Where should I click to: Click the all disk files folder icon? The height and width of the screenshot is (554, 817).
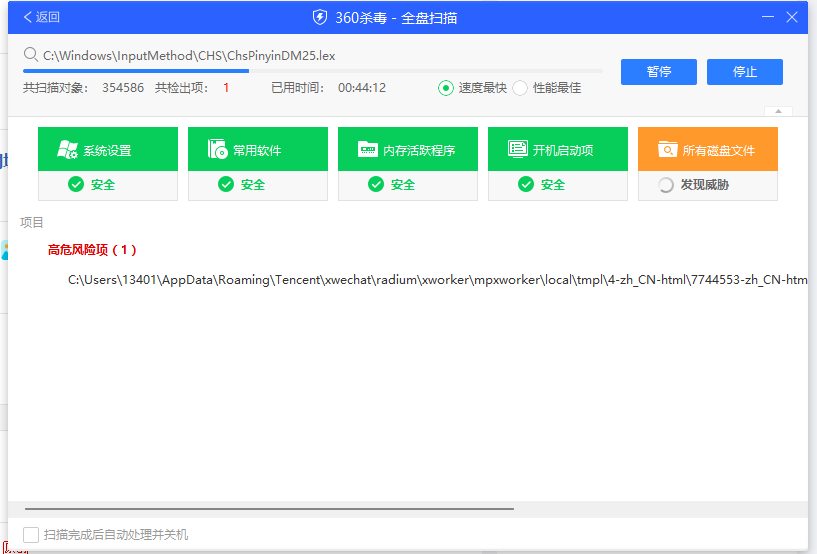pyautogui.click(x=668, y=150)
